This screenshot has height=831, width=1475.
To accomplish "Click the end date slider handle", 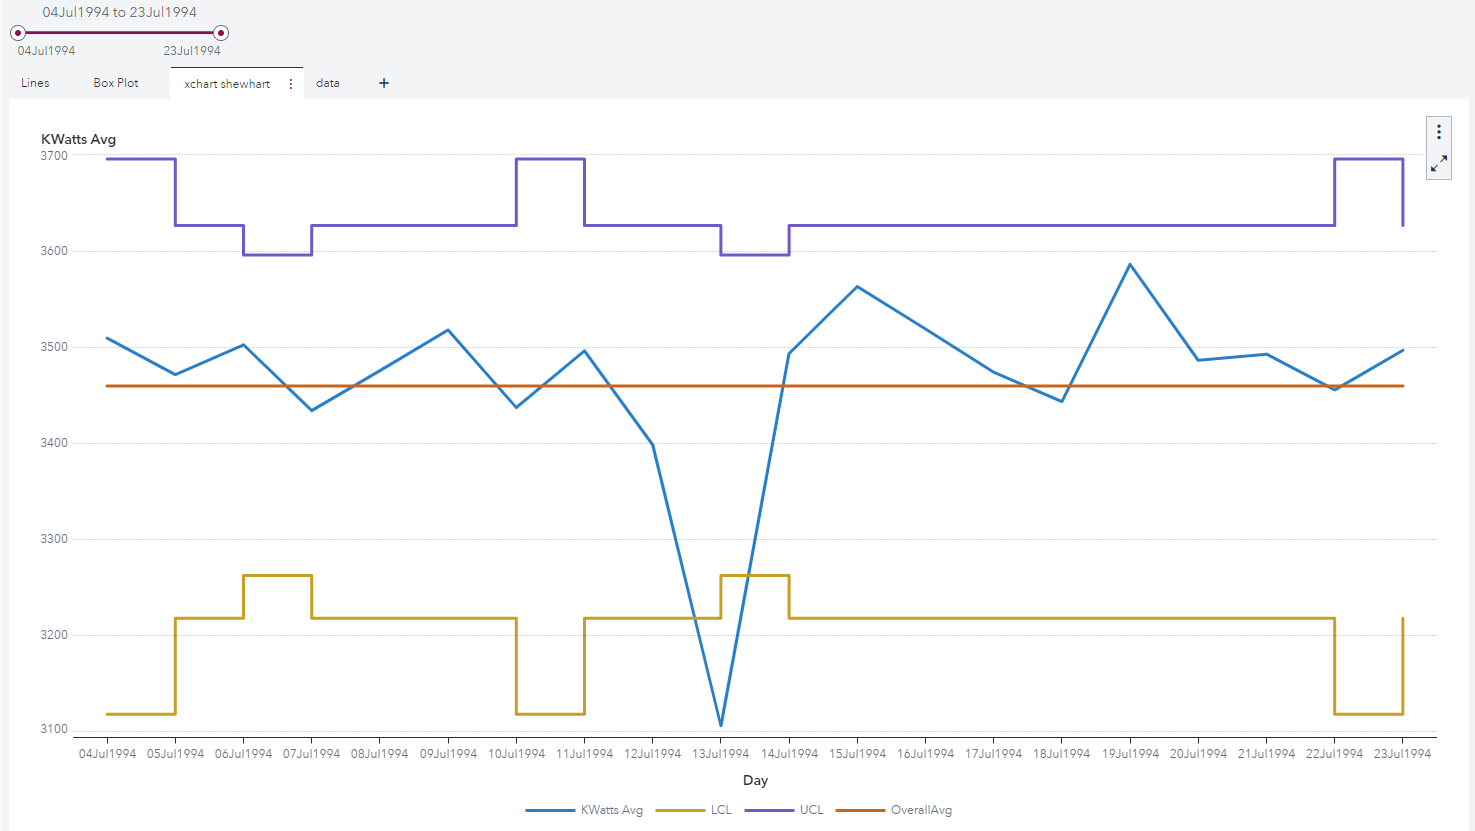I will click(x=221, y=33).
